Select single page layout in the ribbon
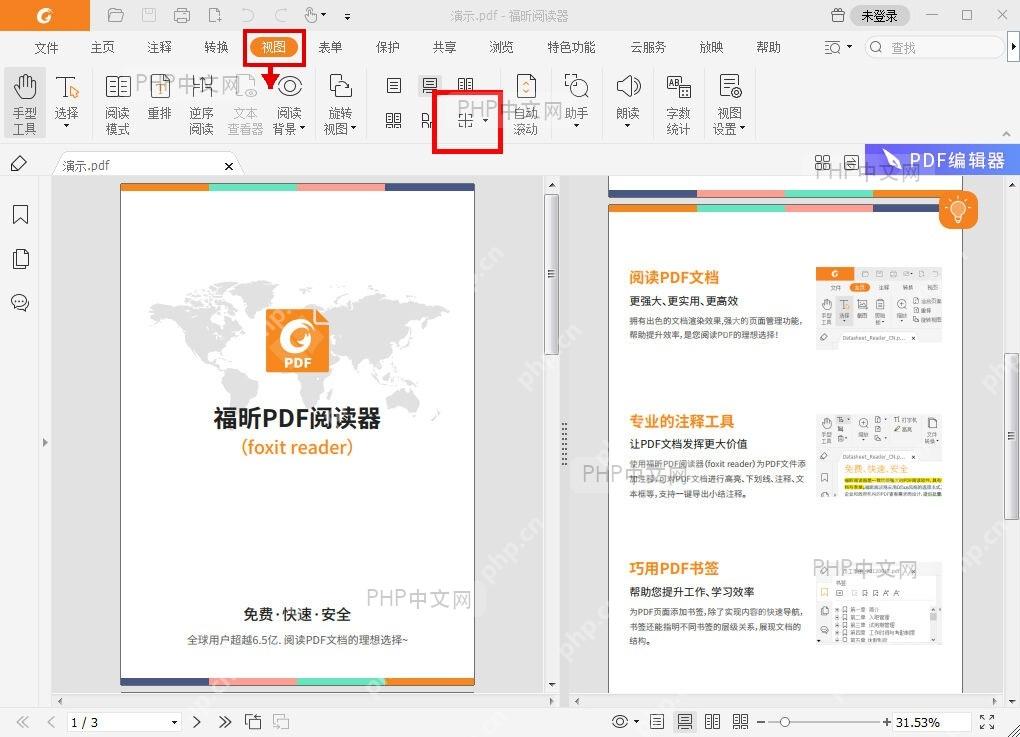This screenshot has height=737, width=1020. [x=394, y=85]
